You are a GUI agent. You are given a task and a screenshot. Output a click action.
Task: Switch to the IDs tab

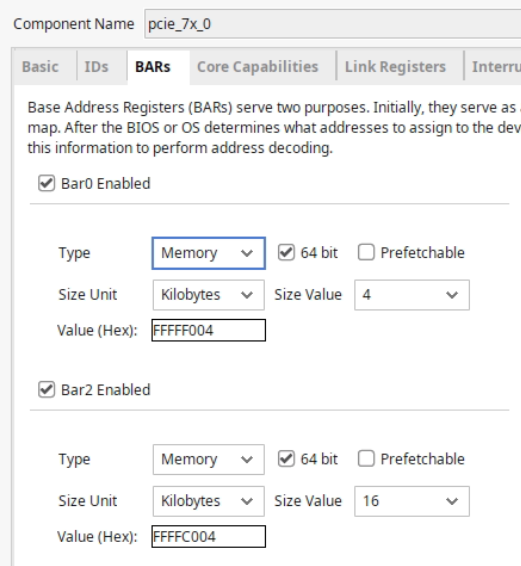96,67
